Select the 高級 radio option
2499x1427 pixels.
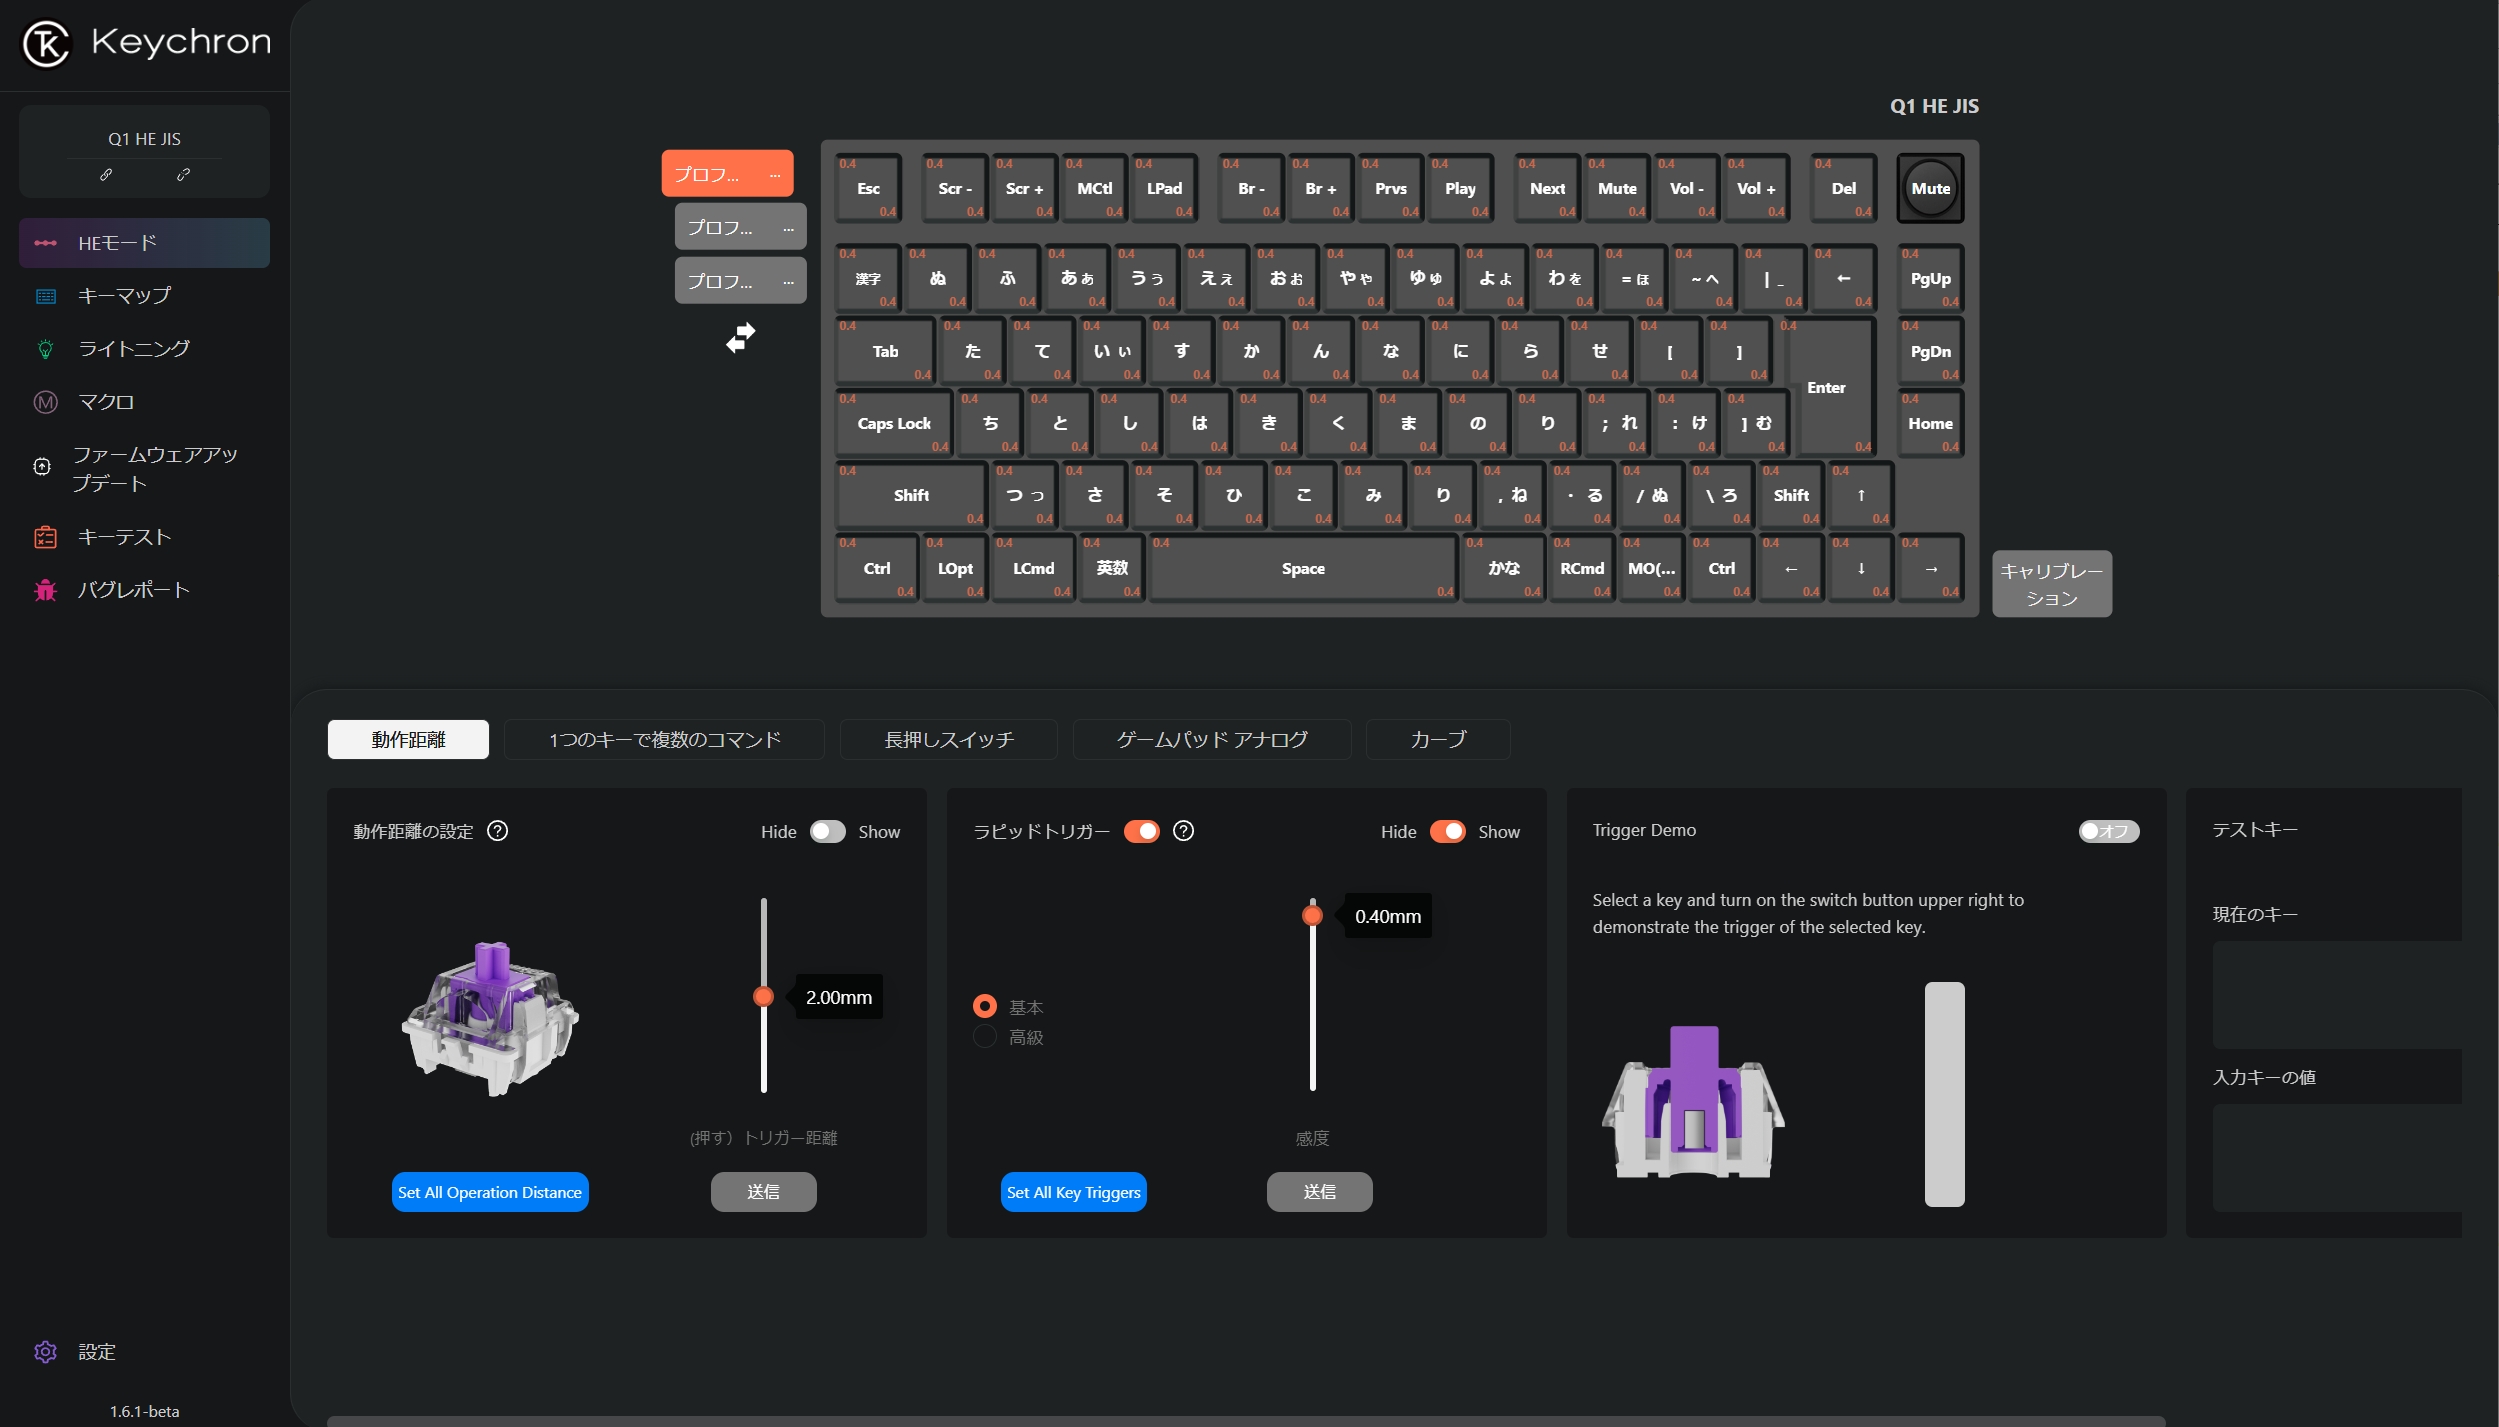pos(985,1037)
